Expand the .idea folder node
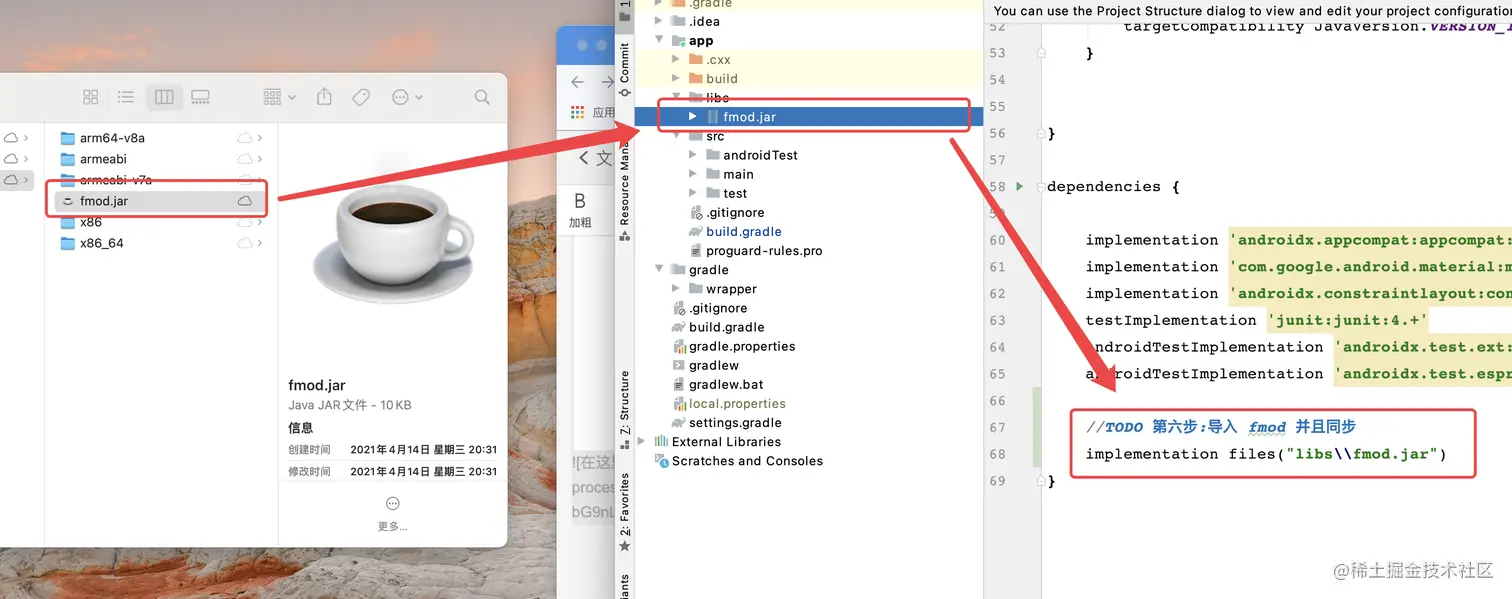The image size is (1512, 599). pyautogui.click(x=658, y=21)
